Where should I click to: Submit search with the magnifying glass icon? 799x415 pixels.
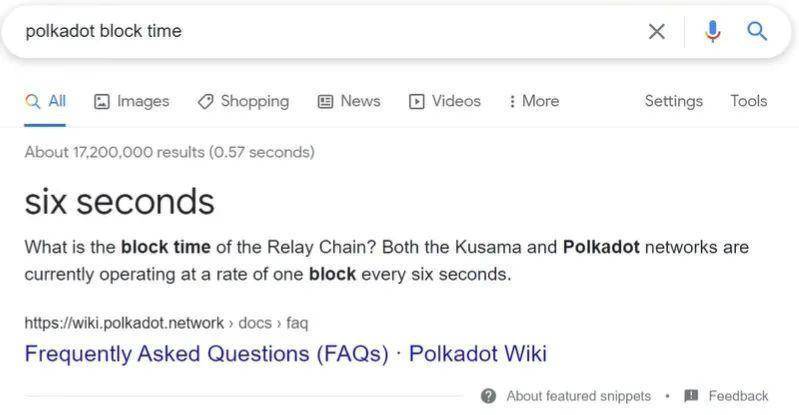757,31
